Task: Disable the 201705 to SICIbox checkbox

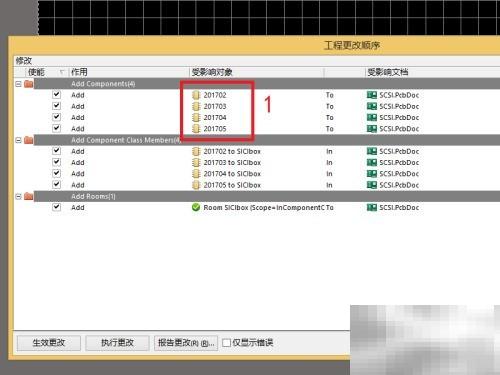Action: [x=57, y=185]
